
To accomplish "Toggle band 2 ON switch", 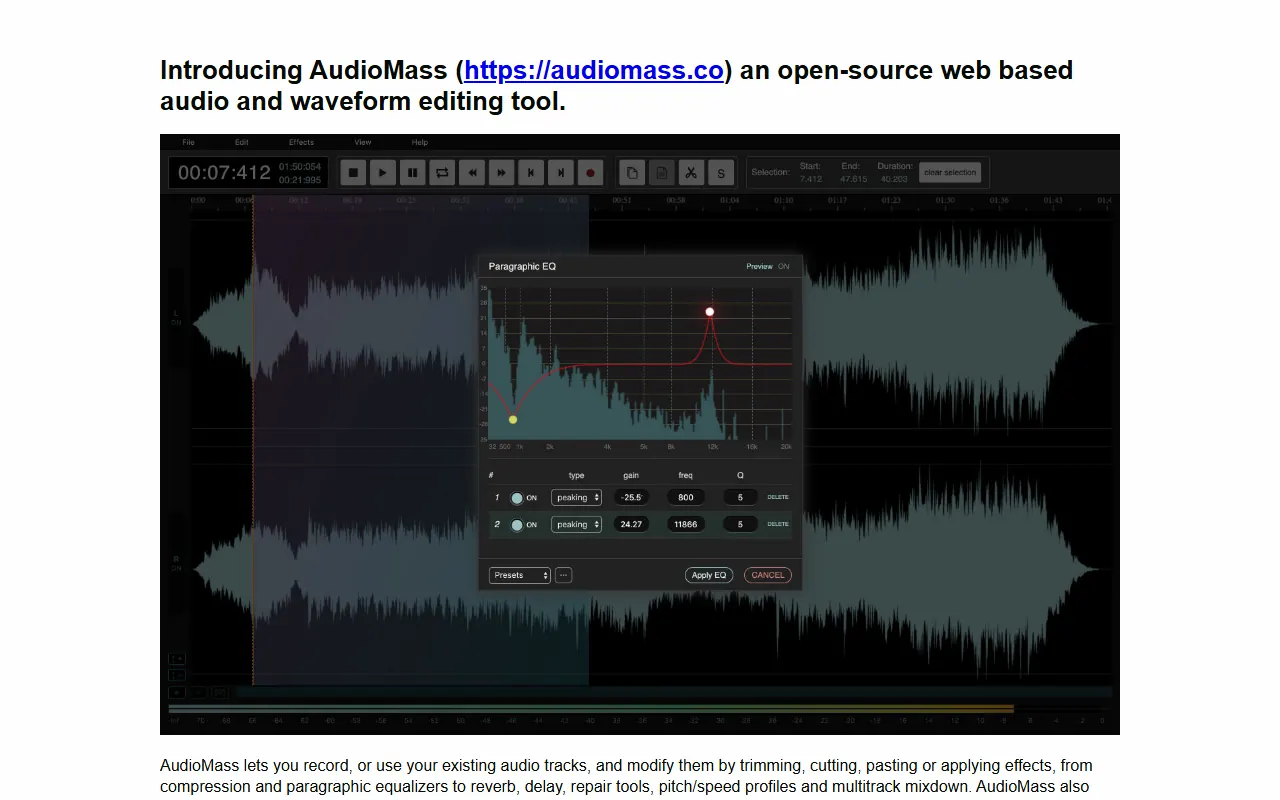I will [517, 525].
